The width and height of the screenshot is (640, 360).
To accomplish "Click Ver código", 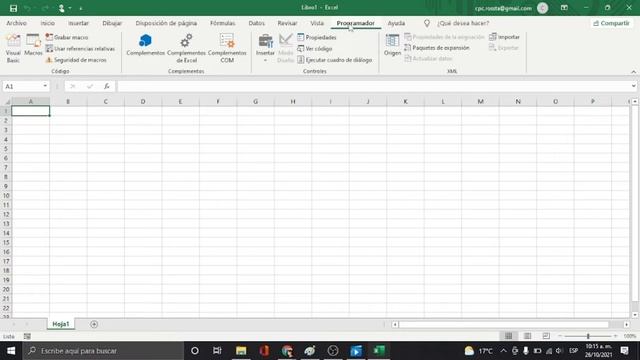I will tap(315, 49).
